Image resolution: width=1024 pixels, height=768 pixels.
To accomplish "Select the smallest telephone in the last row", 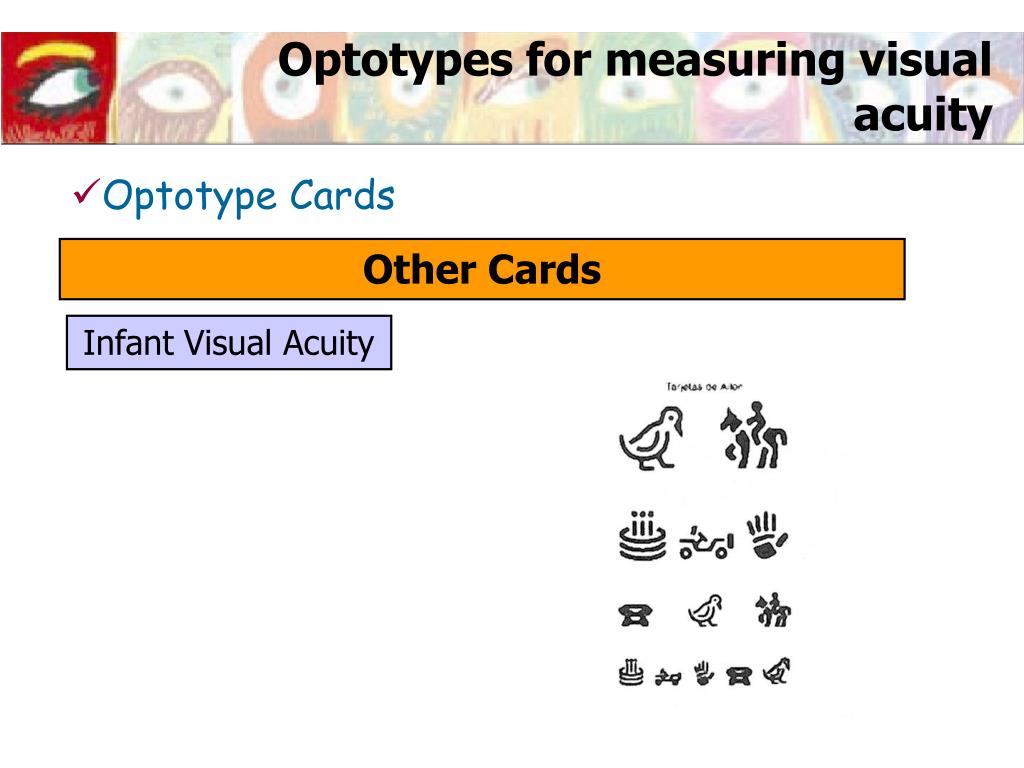I will [739, 676].
